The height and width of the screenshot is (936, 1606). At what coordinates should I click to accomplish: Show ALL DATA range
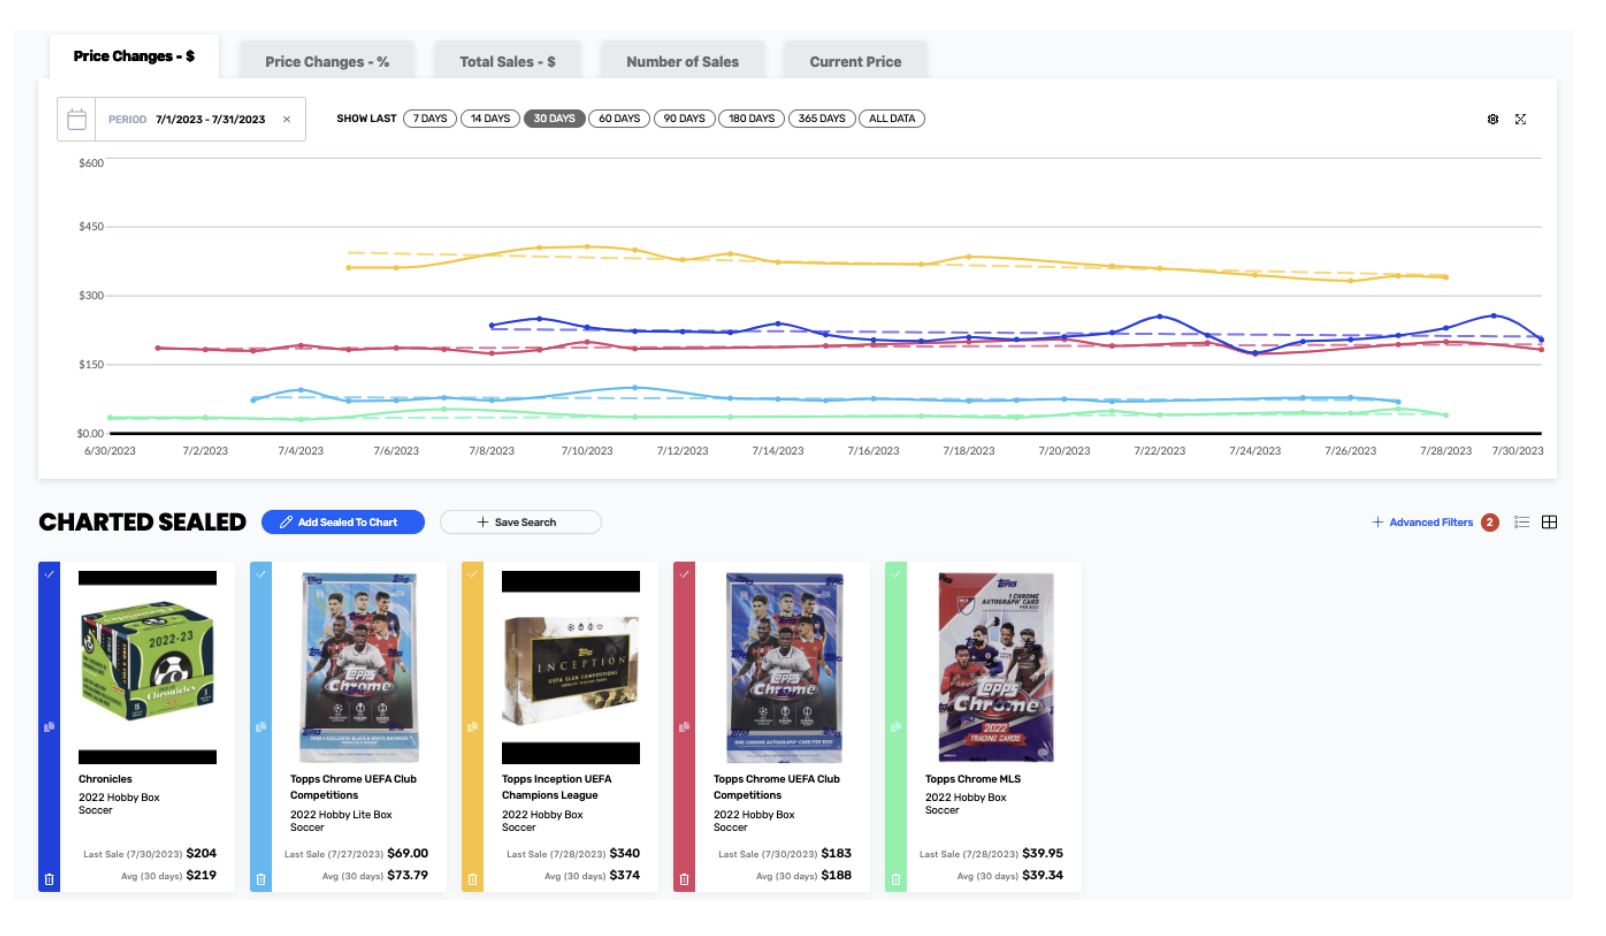coord(892,119)
